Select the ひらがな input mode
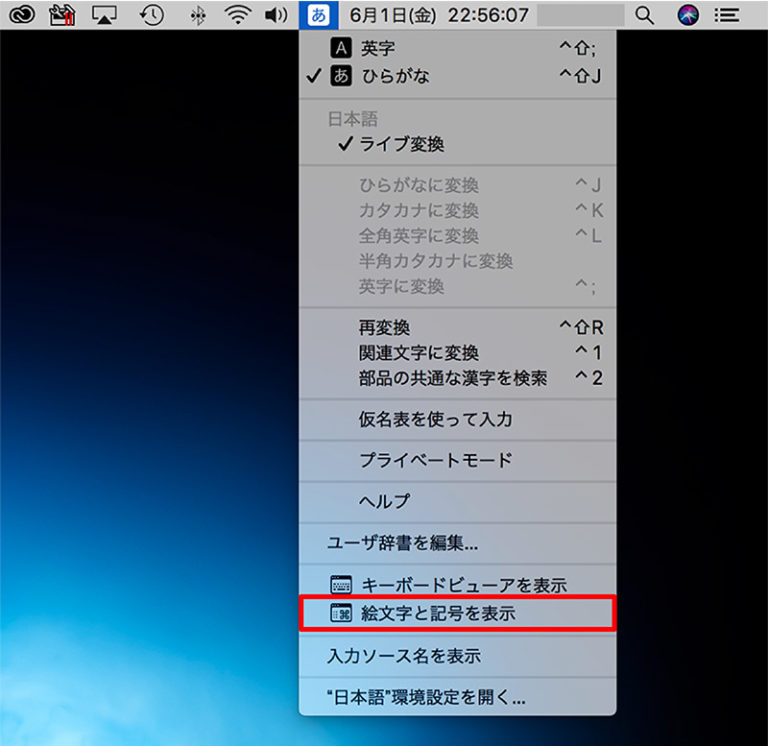The height and width of the screenshot is (746, 768). tap(457, 76)
